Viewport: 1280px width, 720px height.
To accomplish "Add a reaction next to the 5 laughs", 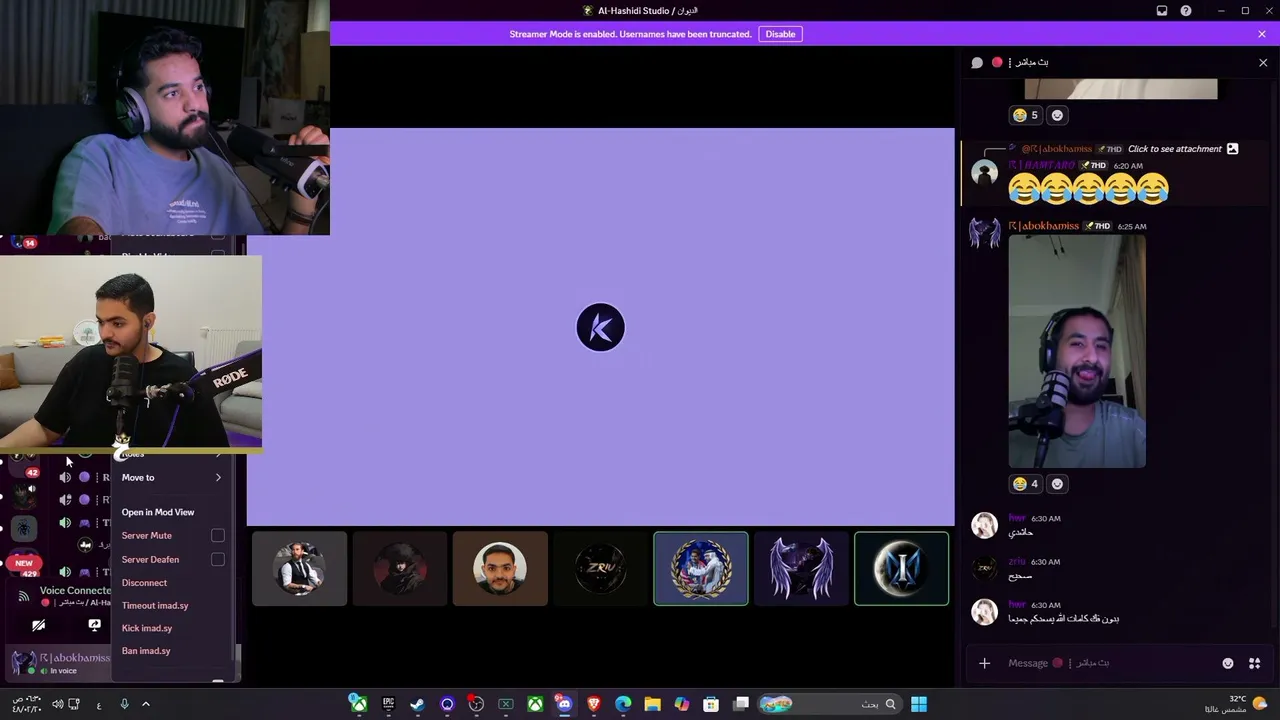I will pyautogui.click(x=1057, y=115).
